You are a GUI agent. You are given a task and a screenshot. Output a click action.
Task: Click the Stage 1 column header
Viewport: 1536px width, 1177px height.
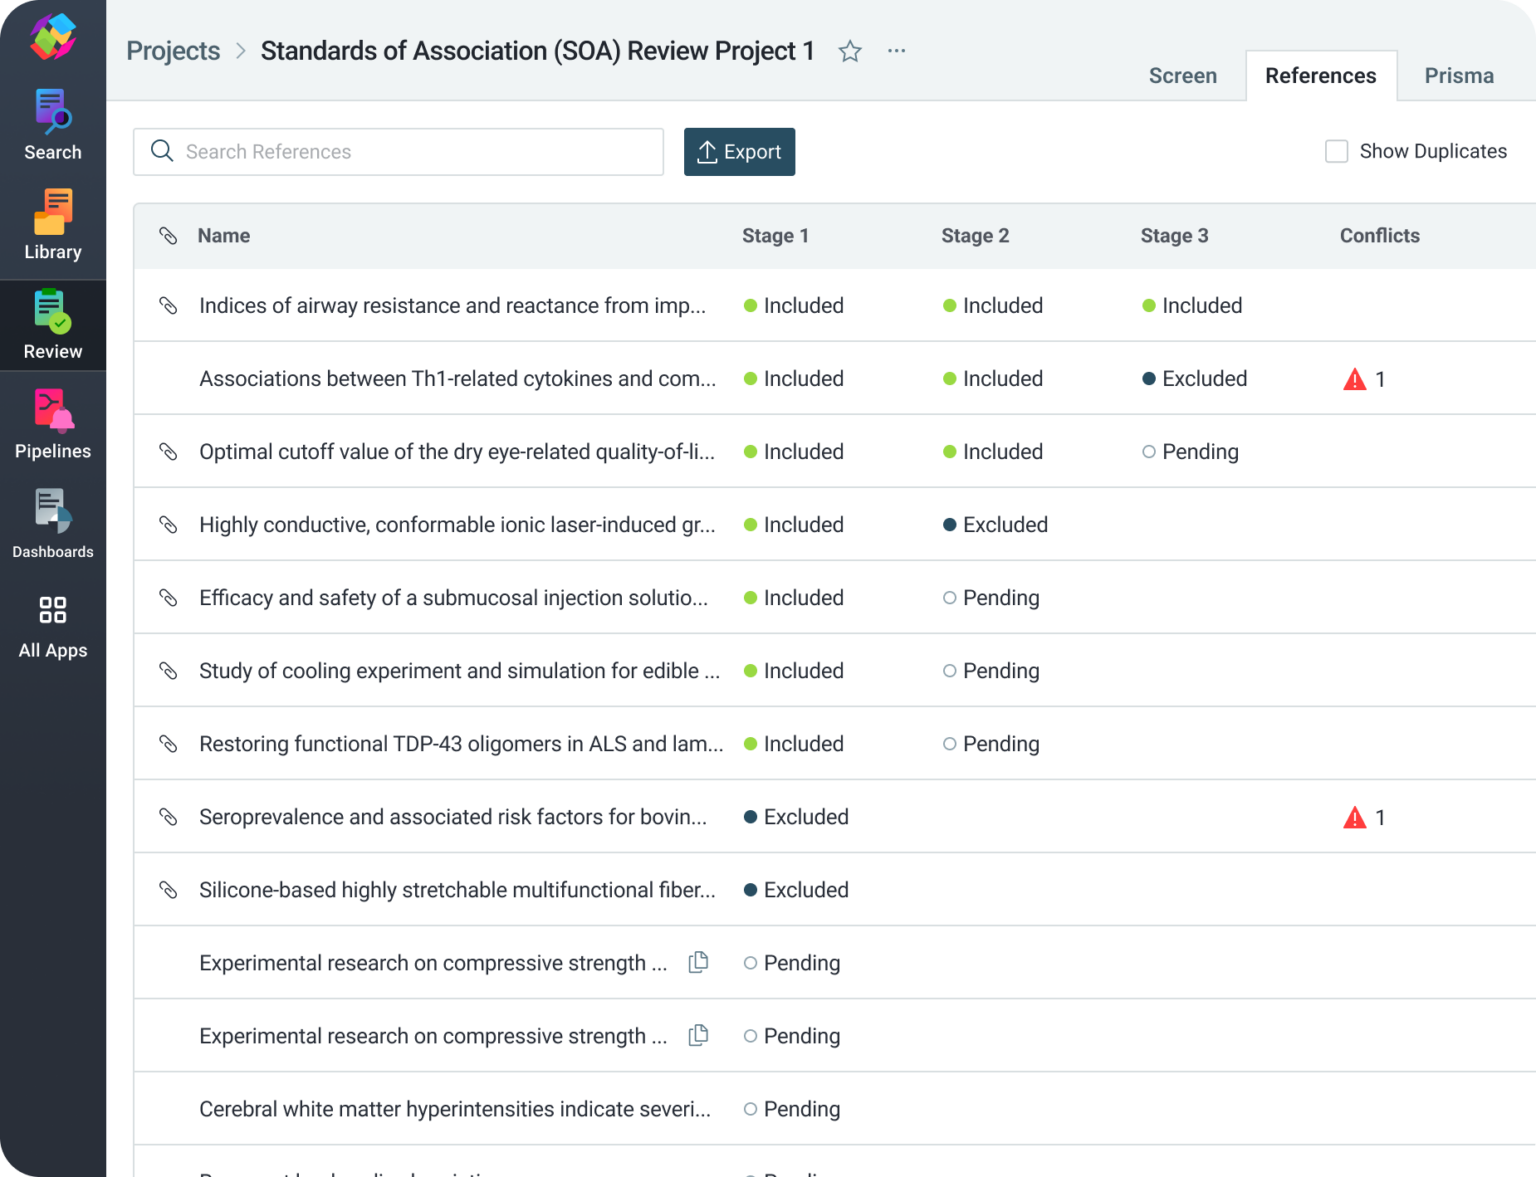click(x=775, y=236)
